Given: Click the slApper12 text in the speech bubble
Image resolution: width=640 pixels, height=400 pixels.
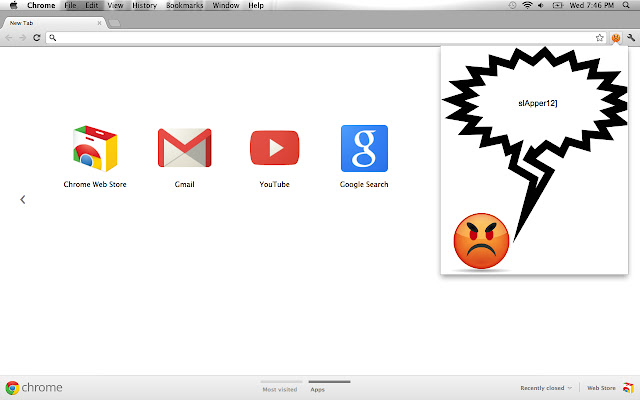Looking at the screenshot, I should (538, 103).
